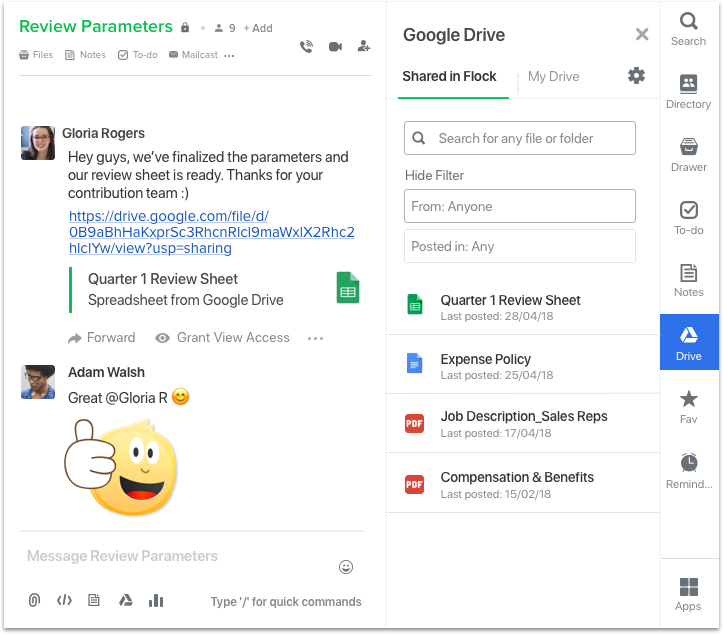Open the Job Description_Sales Reps PDF
Screen dimensions: 723x634
(x=523, y=424)
